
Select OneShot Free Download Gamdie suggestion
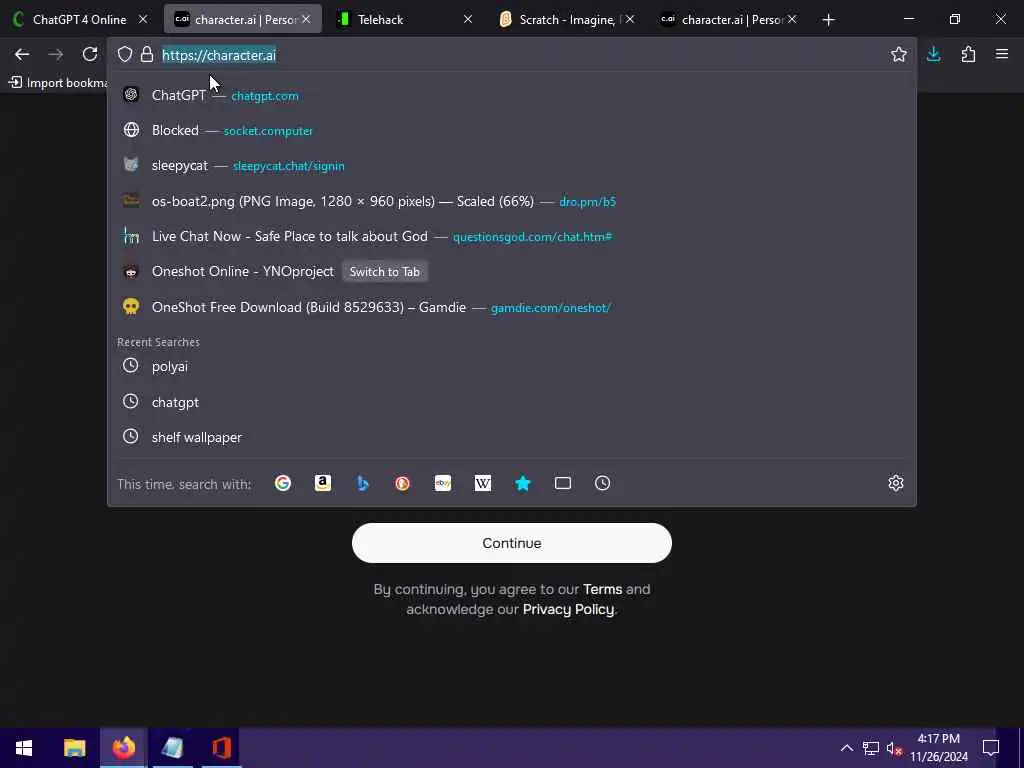pos(512,307)
